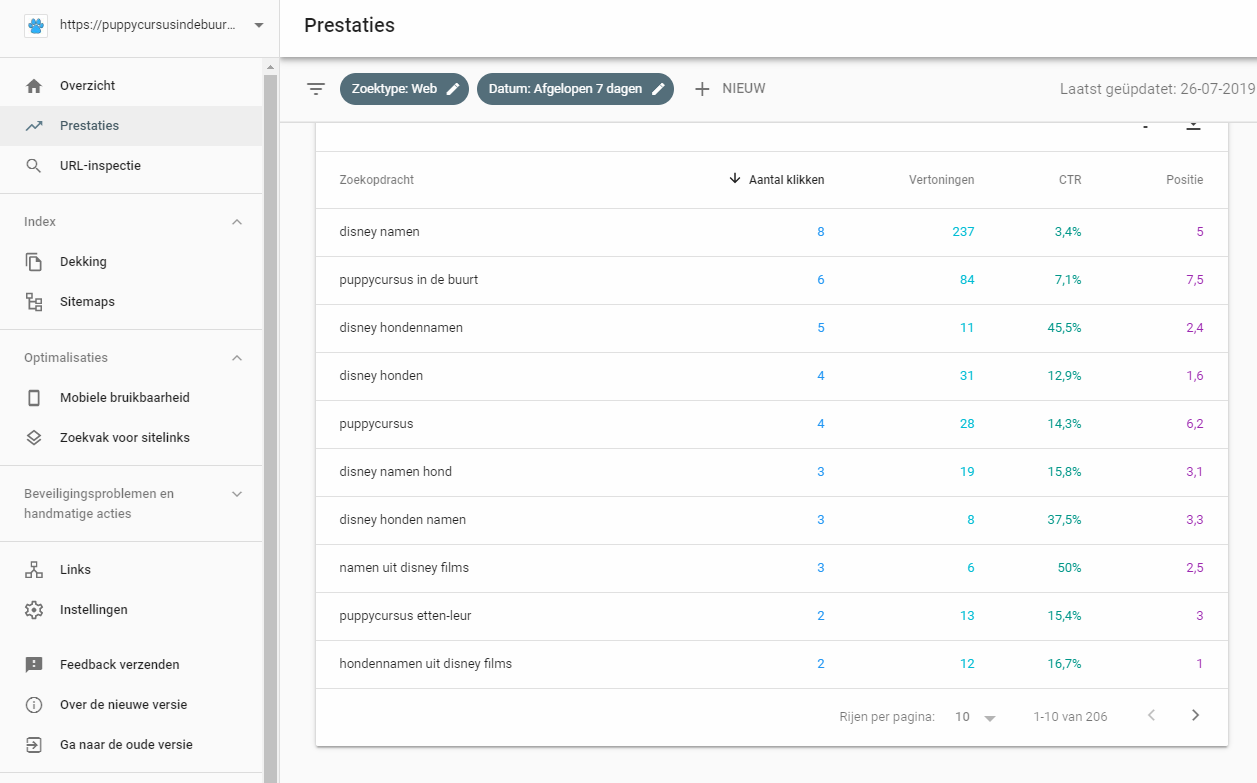Click the 1-10 van 206 pagination text
Viewport: 1257px width, 783px height.
(x=1070, y=717)
